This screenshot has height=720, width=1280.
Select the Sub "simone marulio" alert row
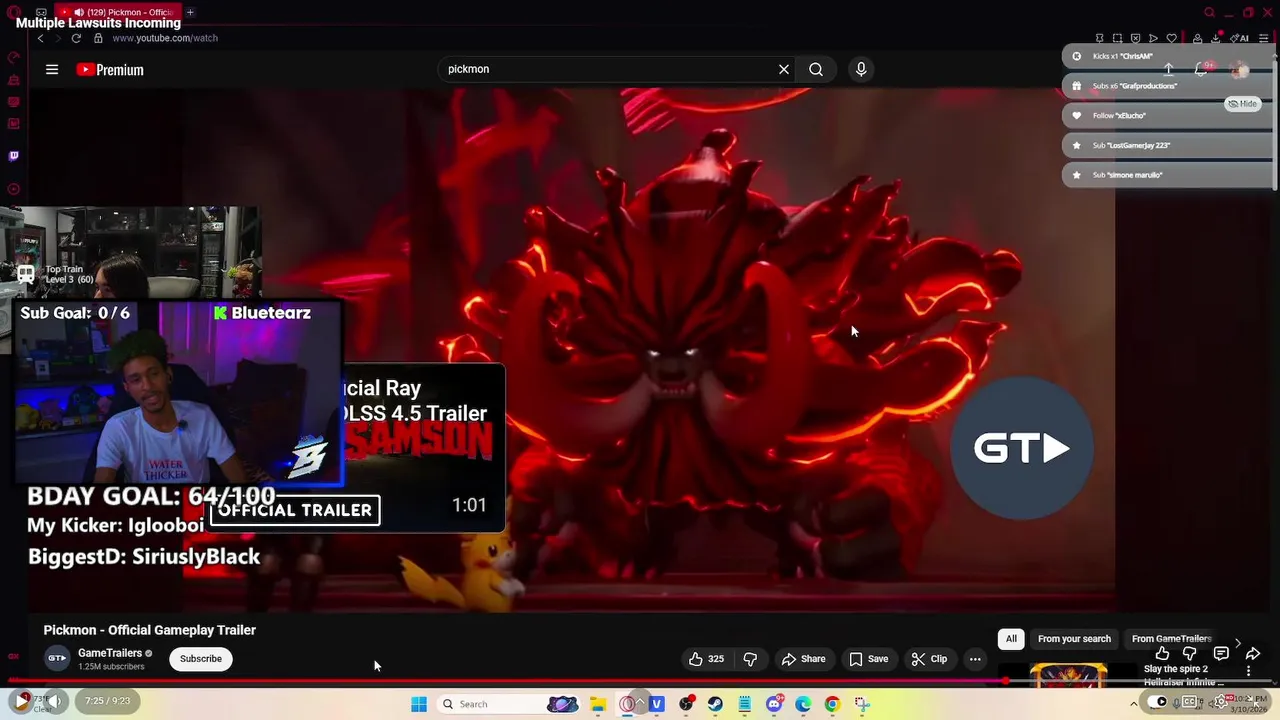(1168, 175)
